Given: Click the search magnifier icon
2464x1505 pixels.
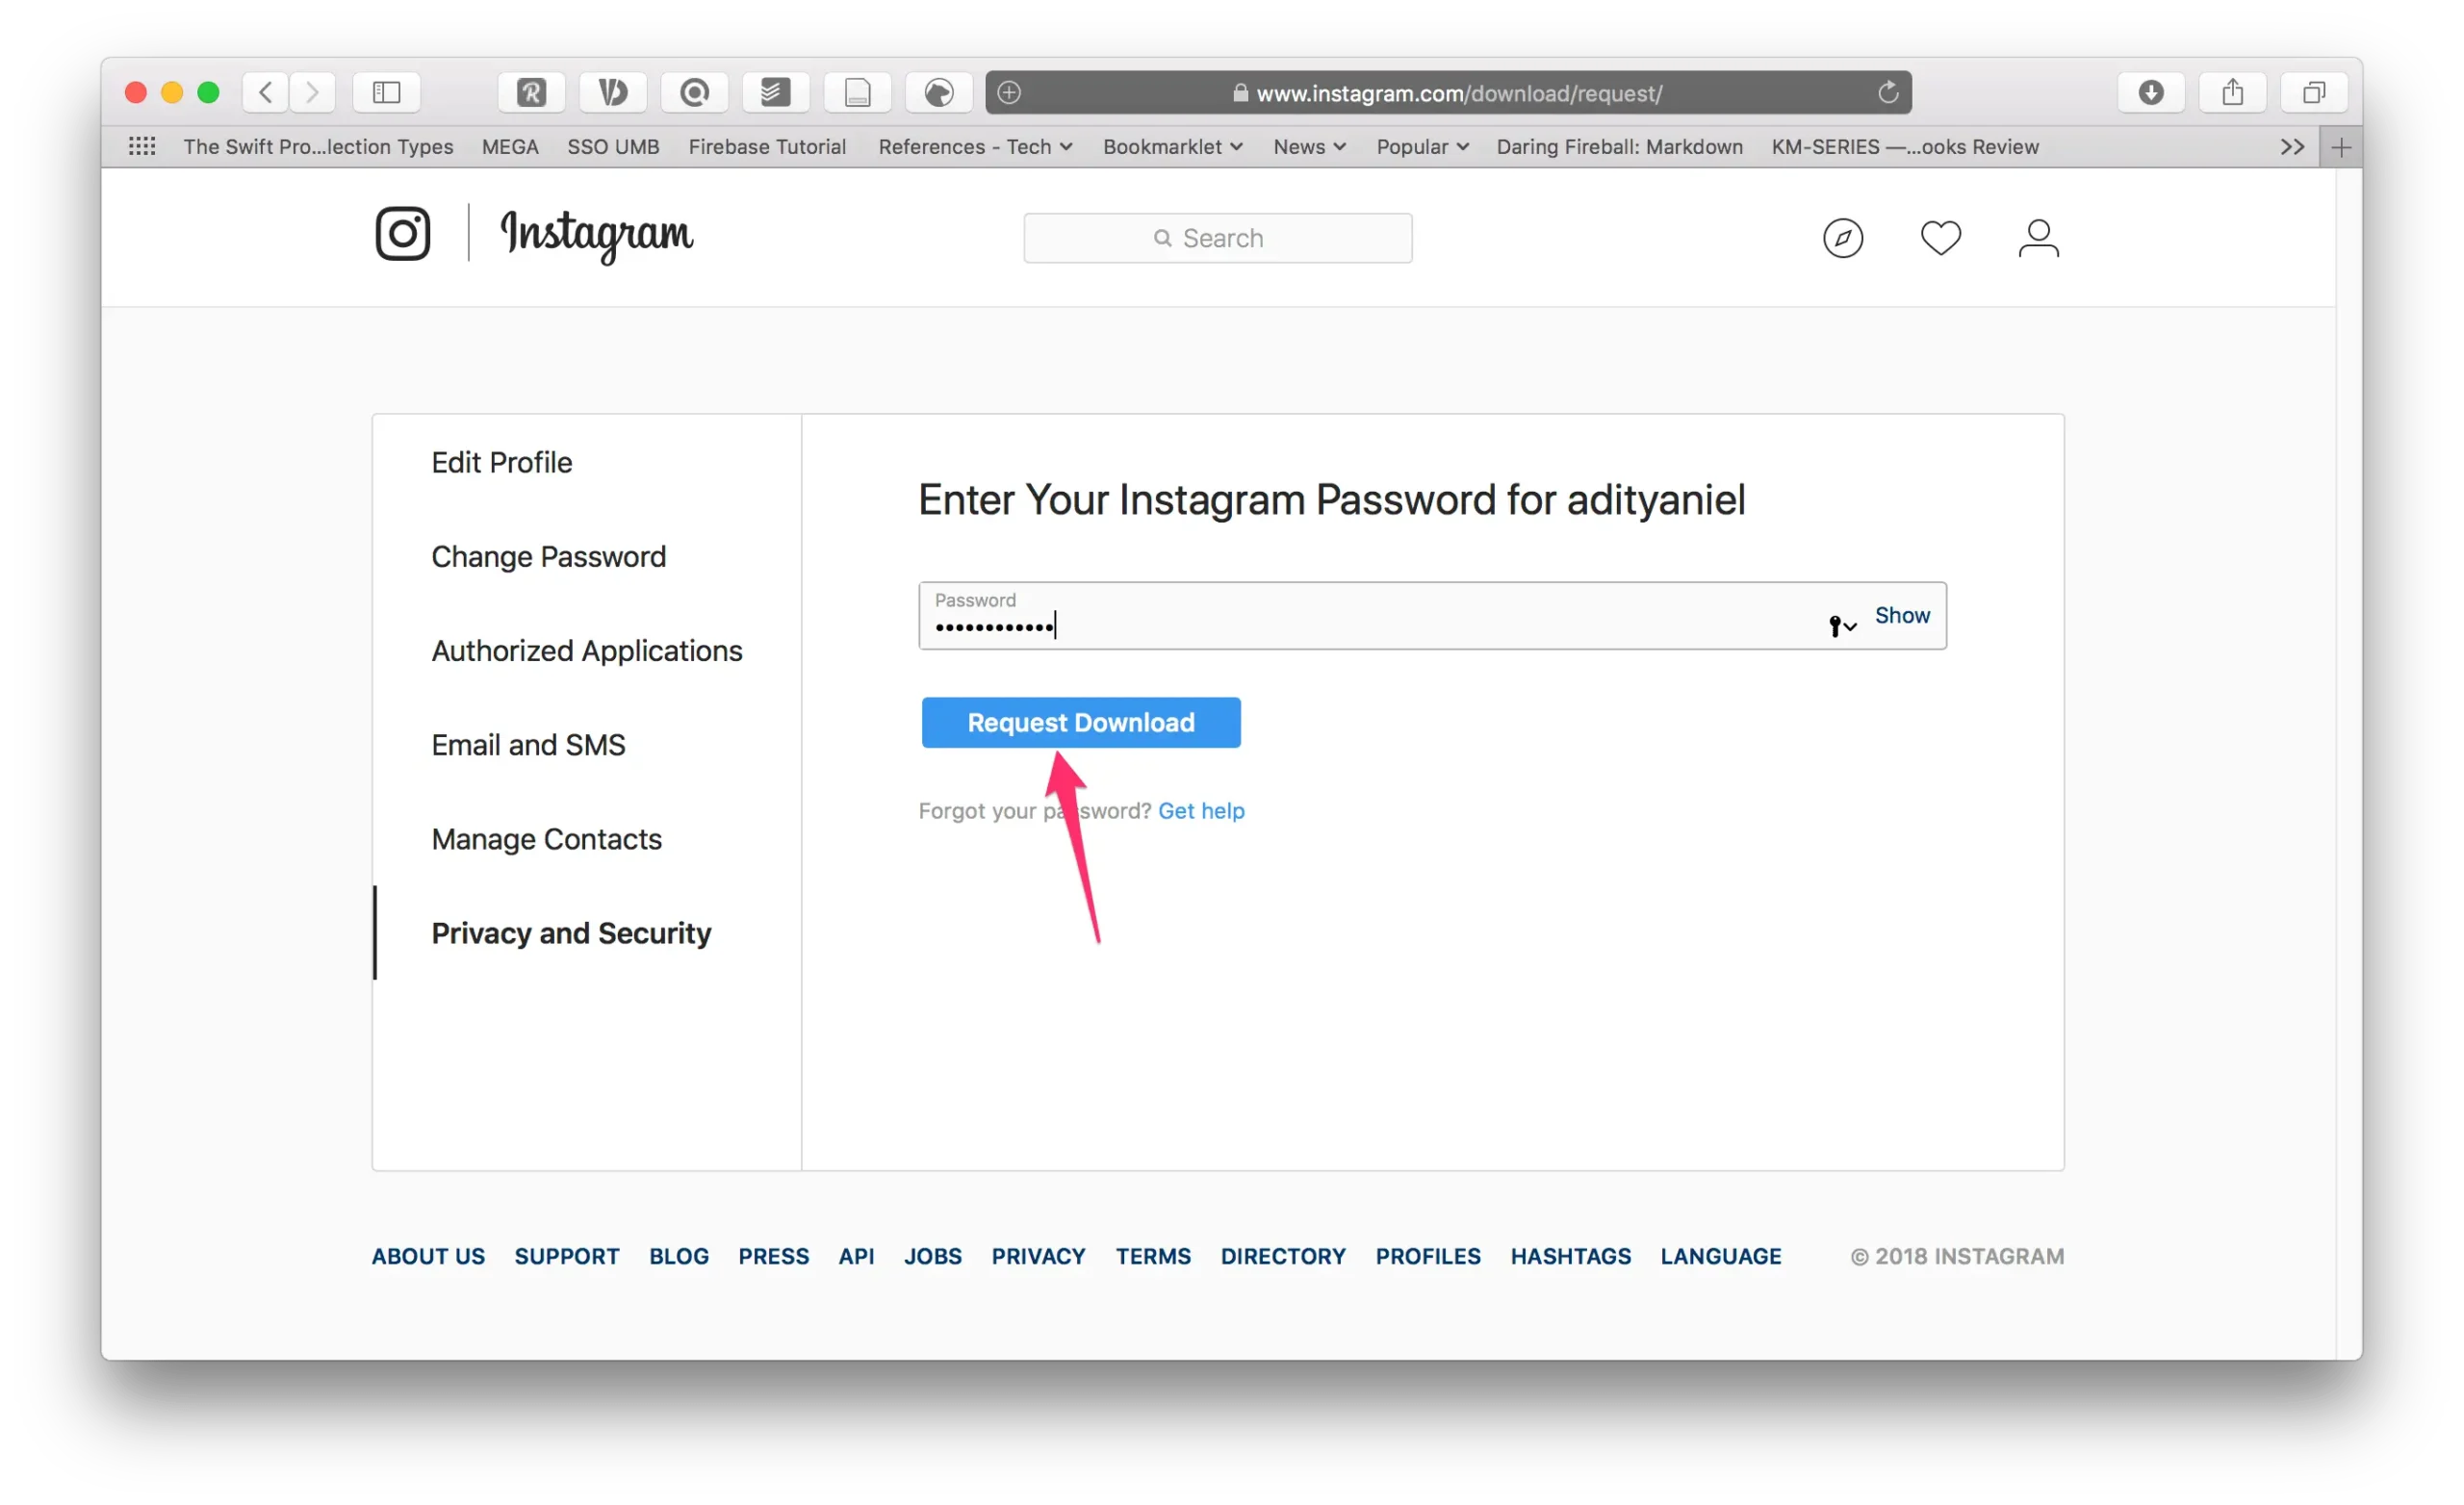Looking at the screenshot, I should 1160,238.
